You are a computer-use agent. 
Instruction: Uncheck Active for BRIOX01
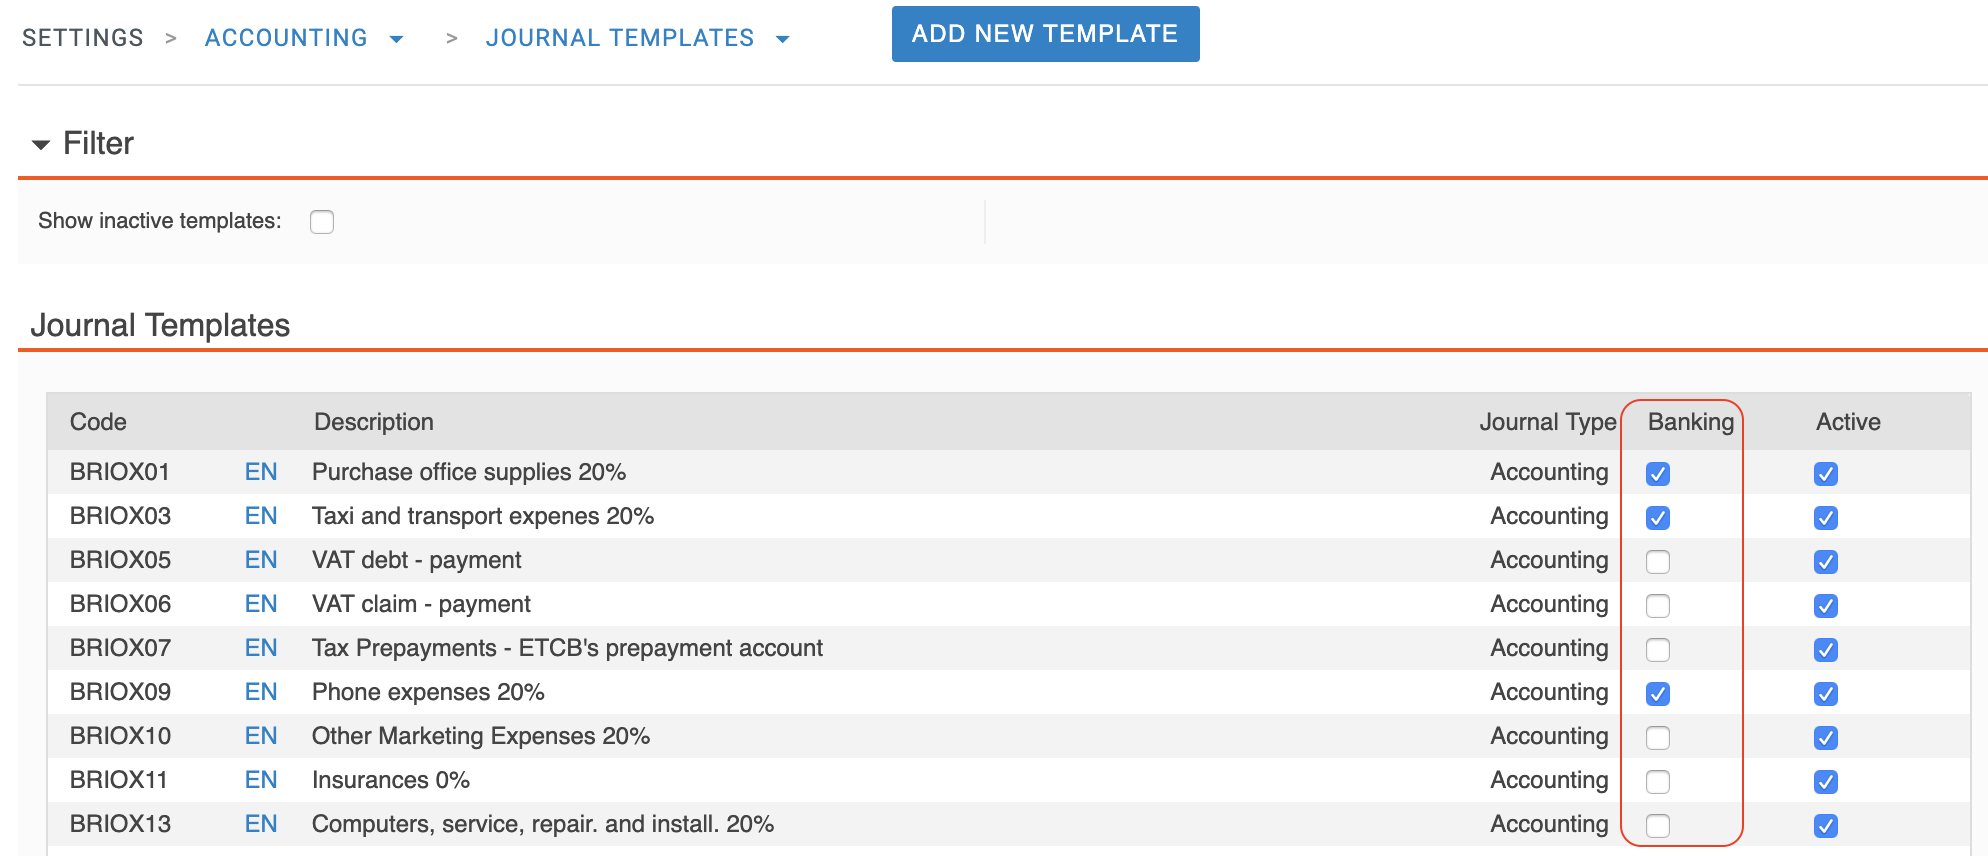pos(1826,474)
